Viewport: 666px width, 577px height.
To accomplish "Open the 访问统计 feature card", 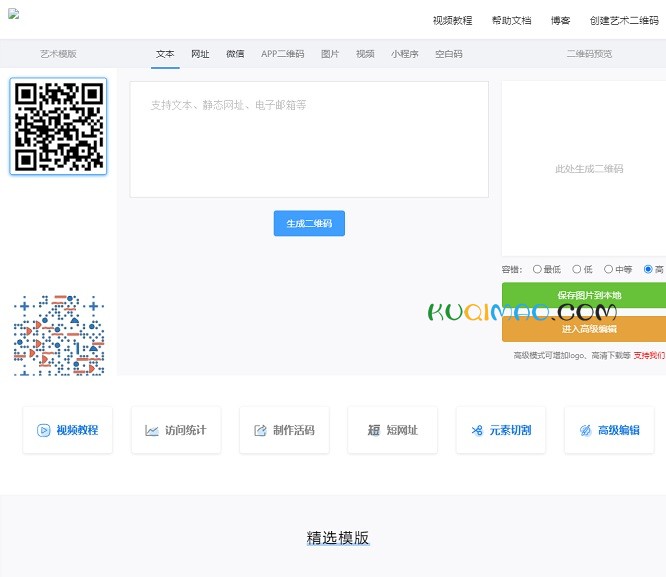I will pos(176,430).
